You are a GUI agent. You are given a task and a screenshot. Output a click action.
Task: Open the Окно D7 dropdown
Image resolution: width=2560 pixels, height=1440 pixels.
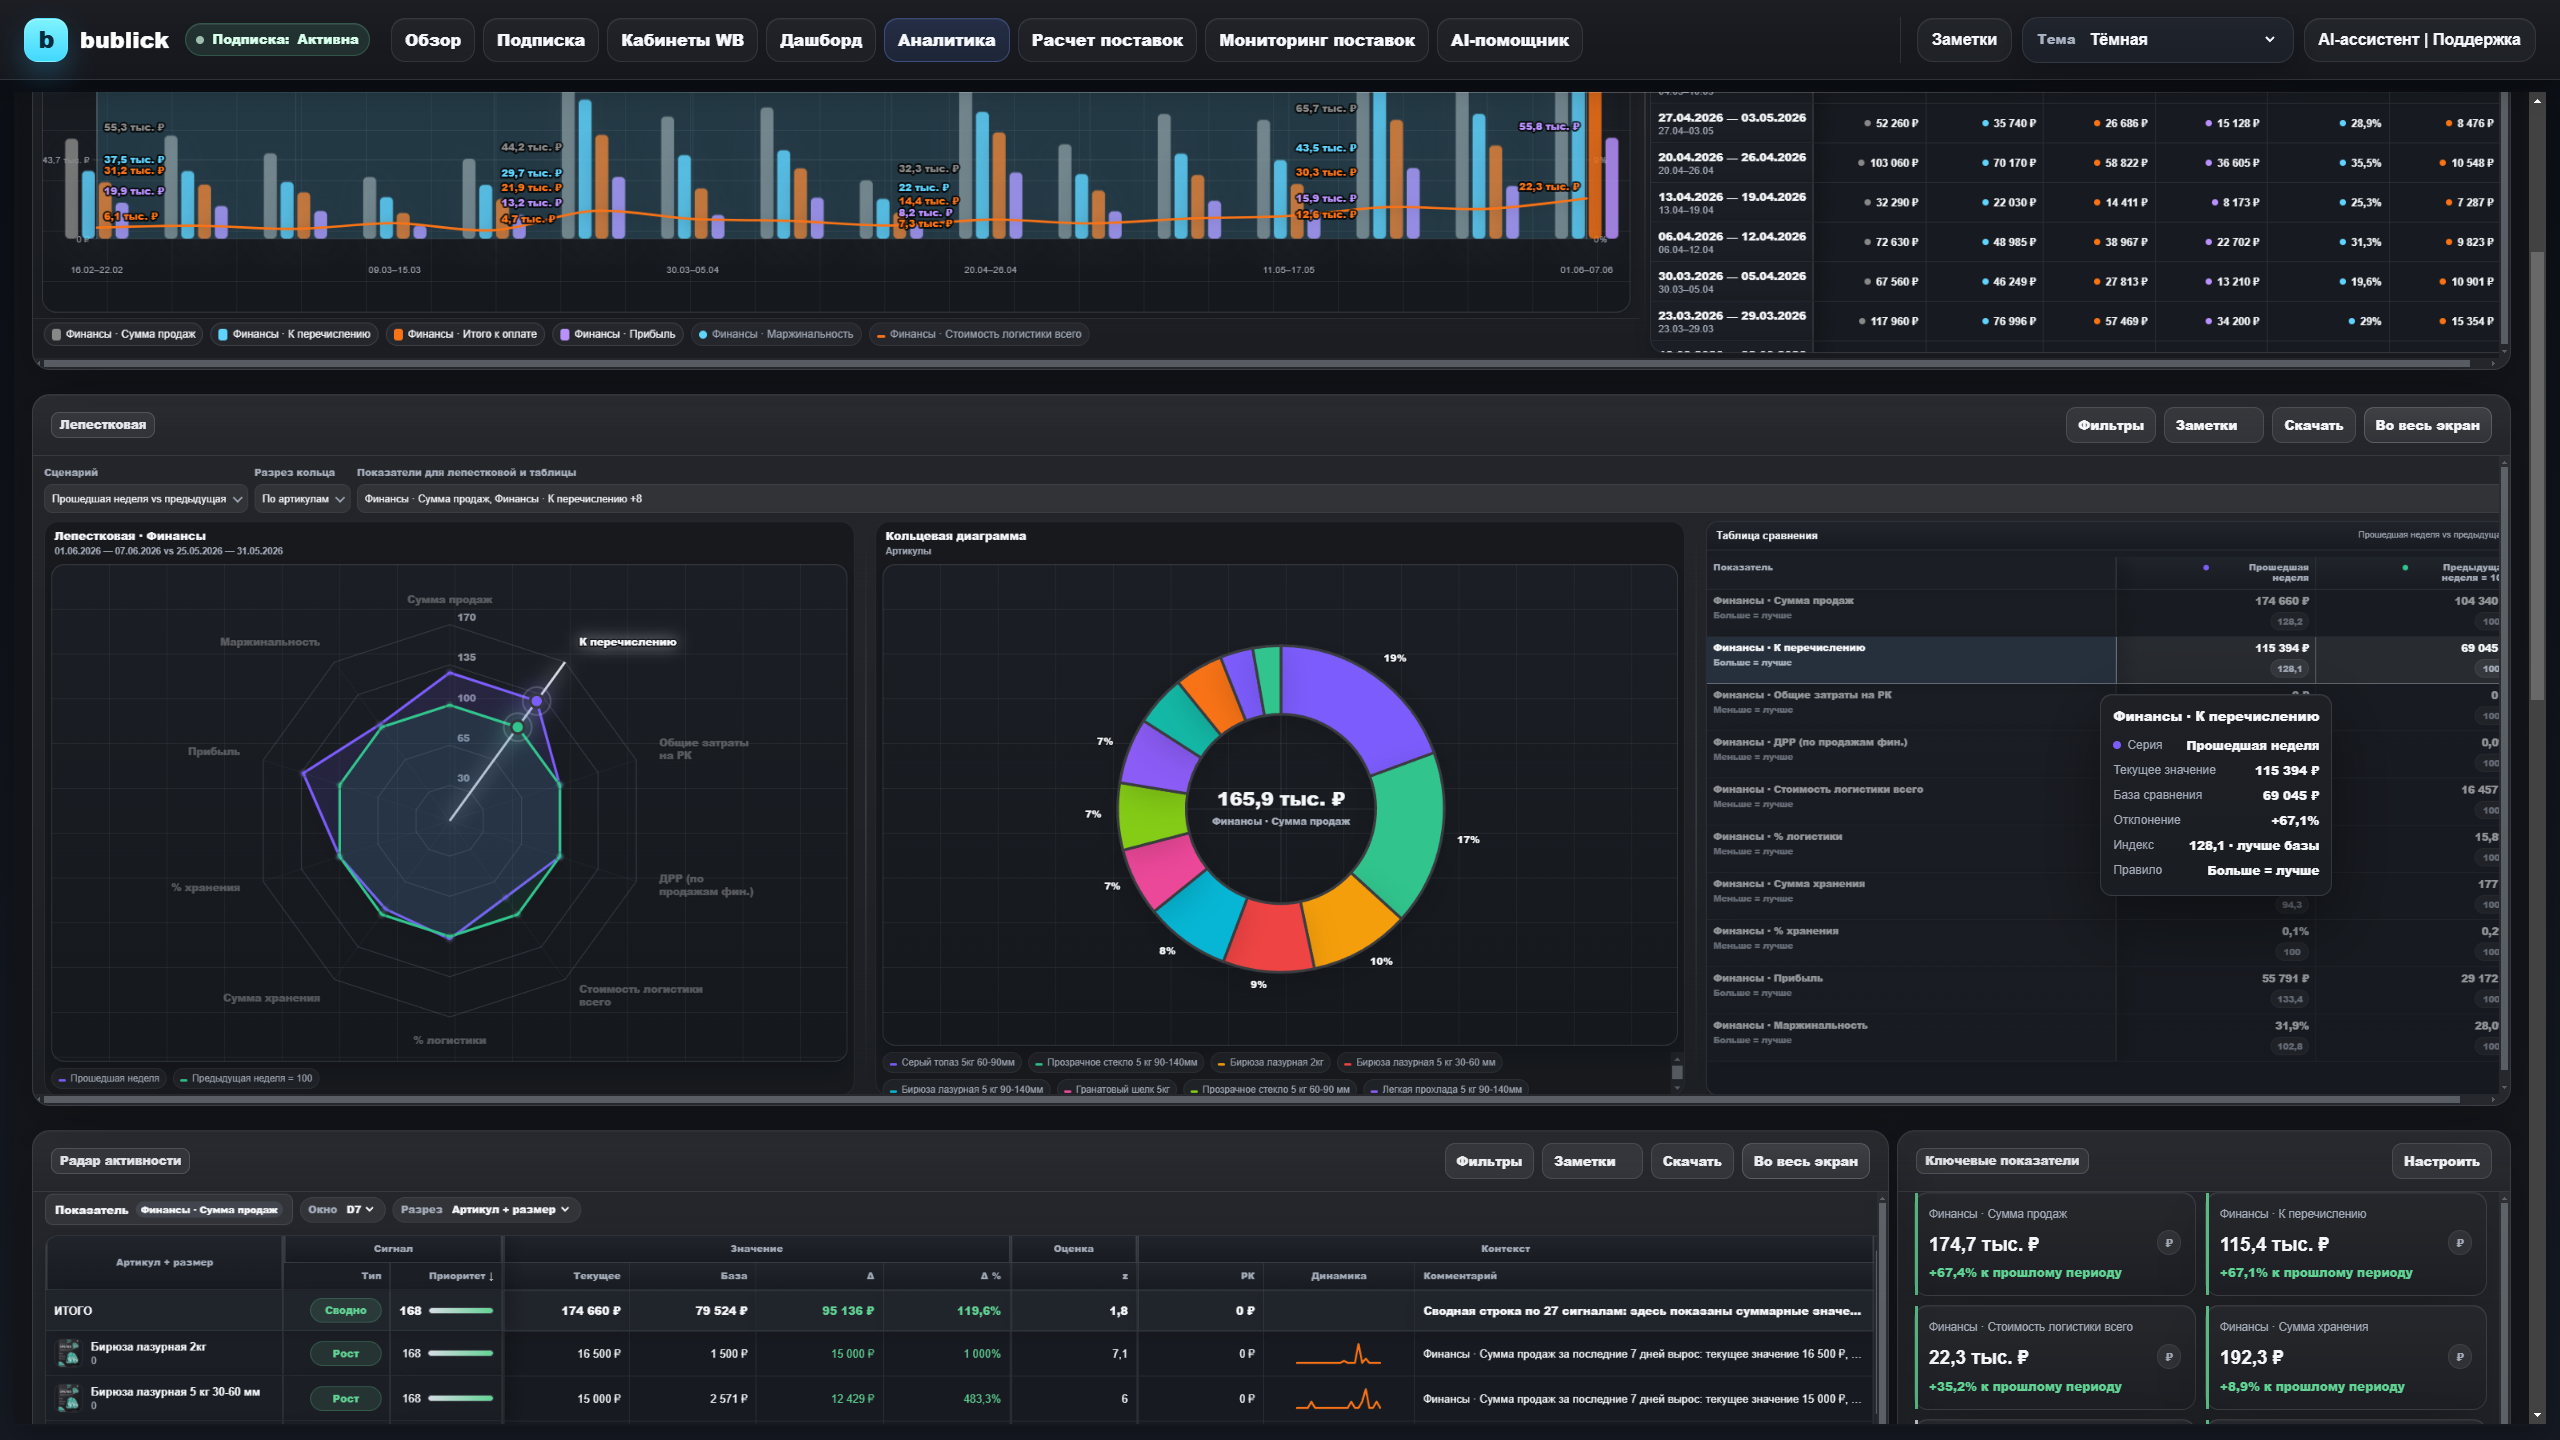342,1209
